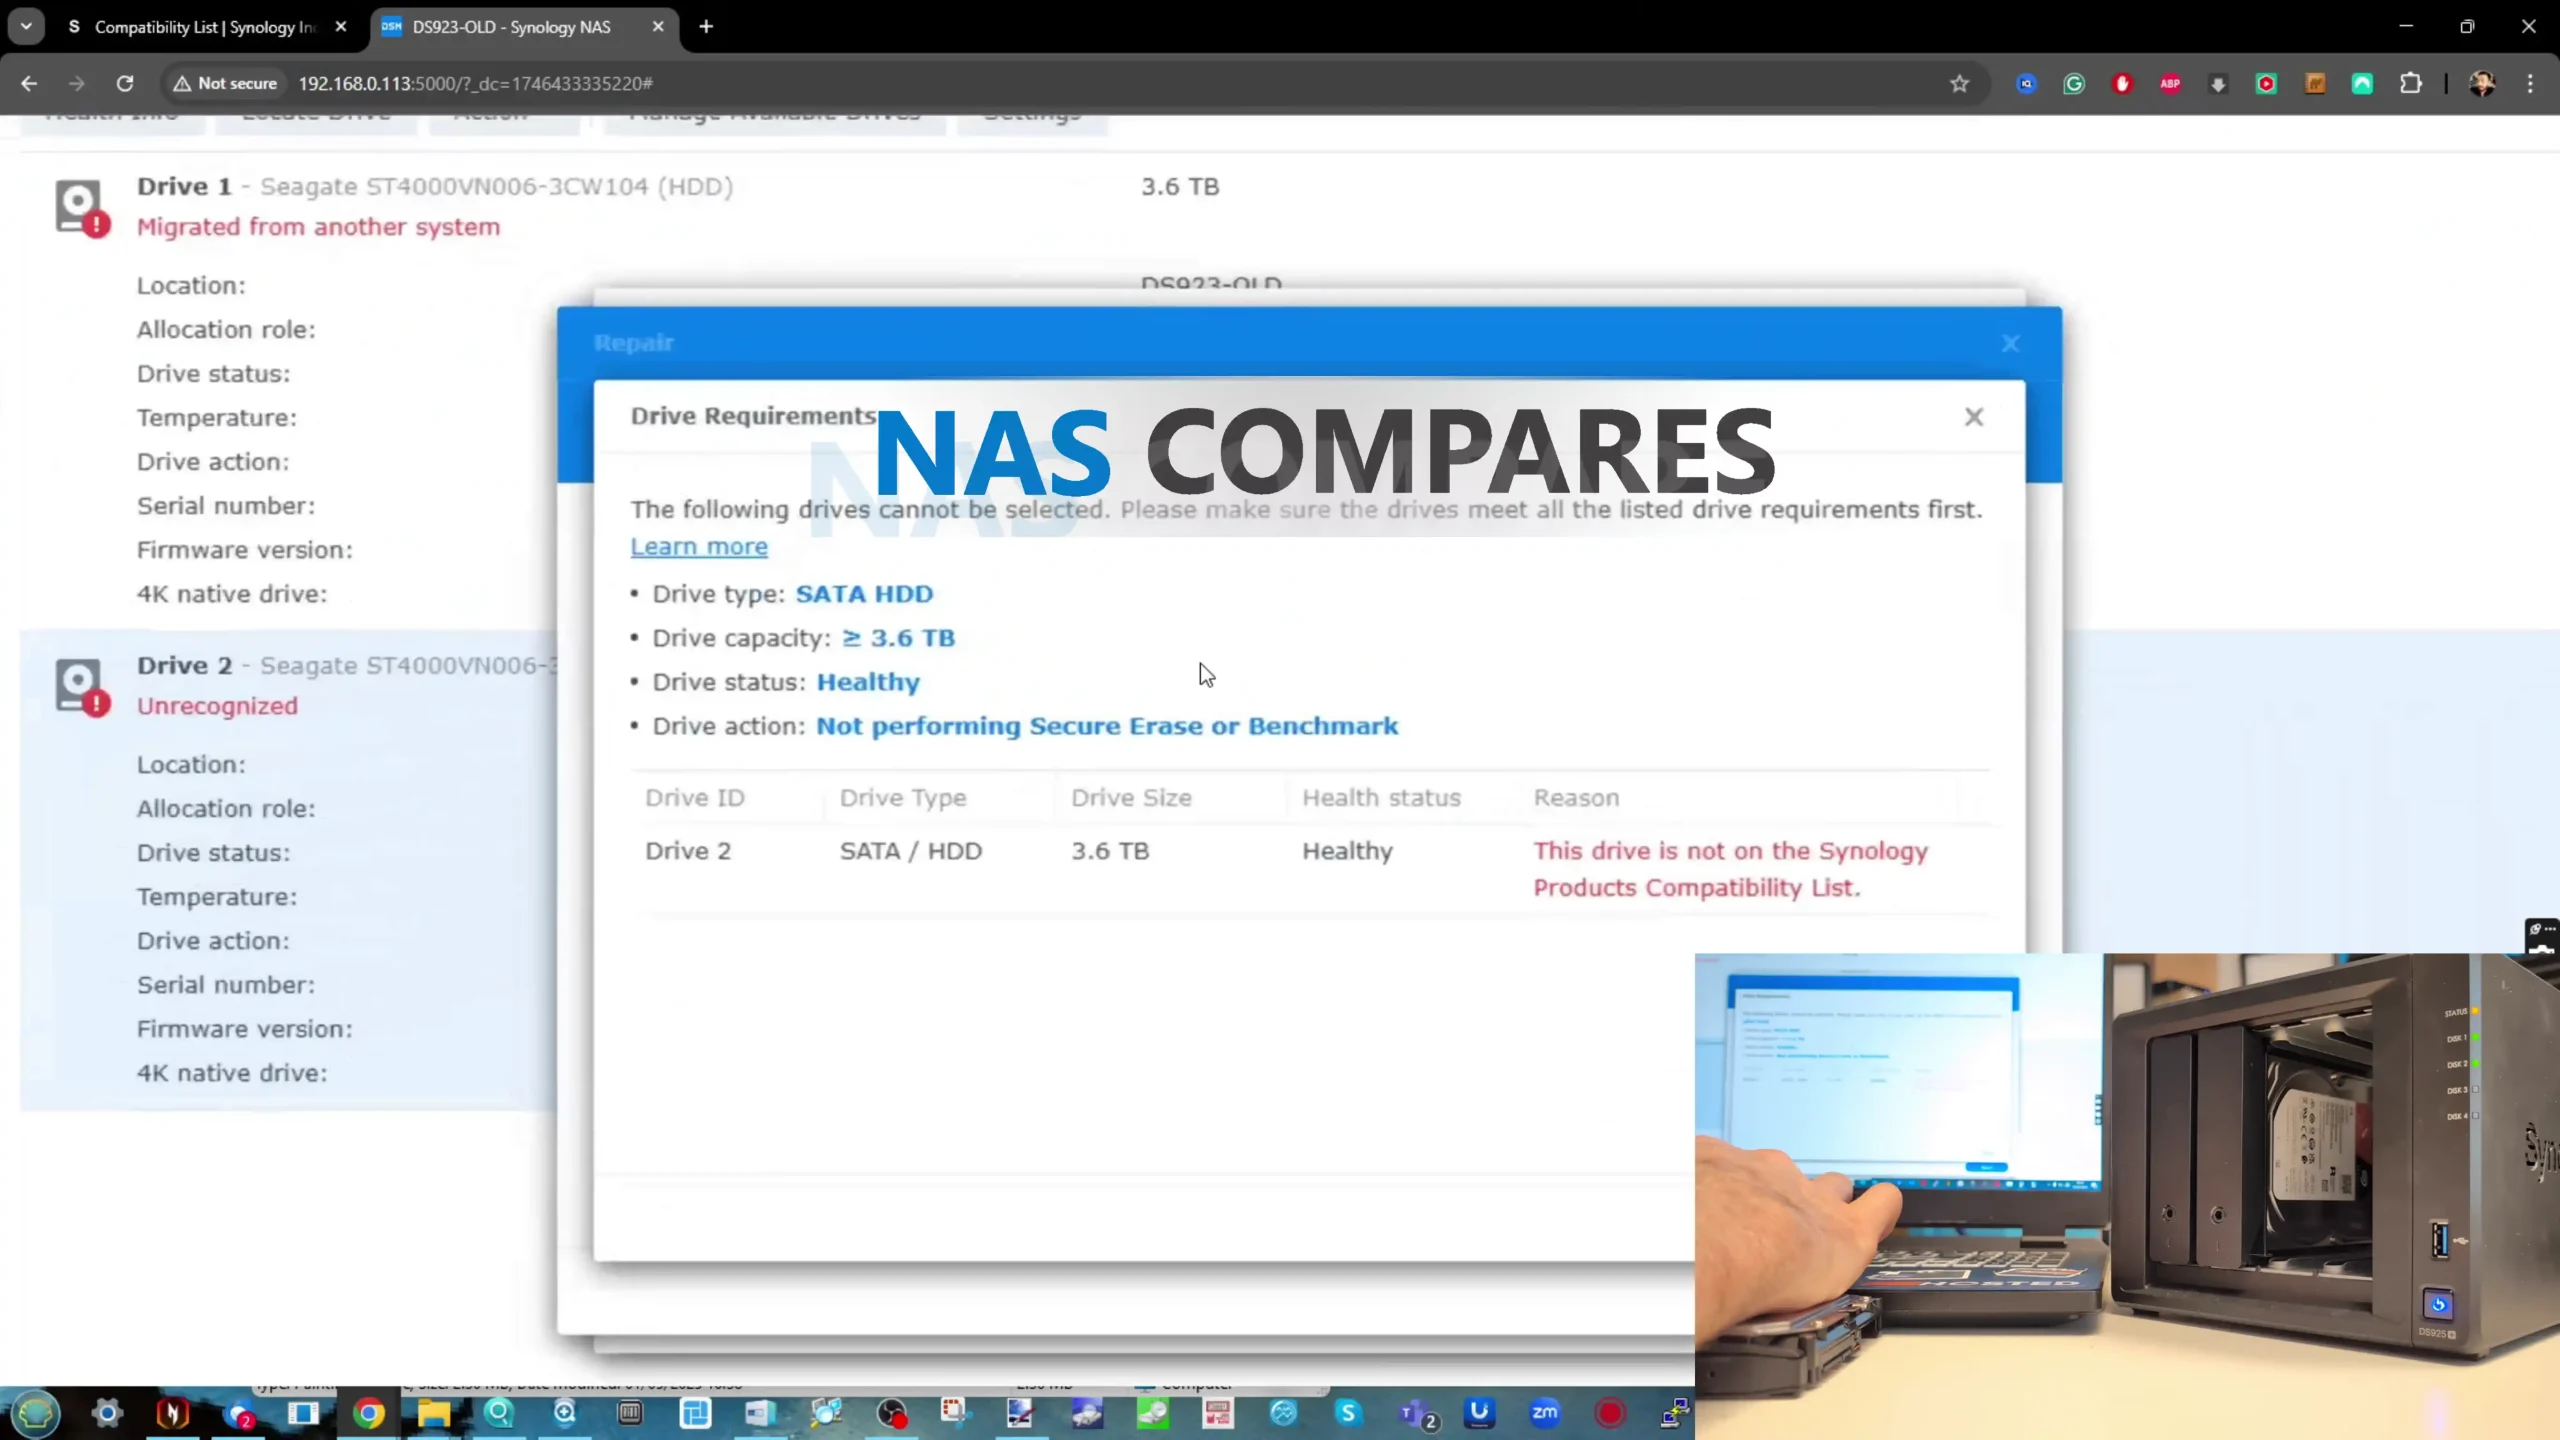Open Zoom from the taskbar

coord(1545,1413)
